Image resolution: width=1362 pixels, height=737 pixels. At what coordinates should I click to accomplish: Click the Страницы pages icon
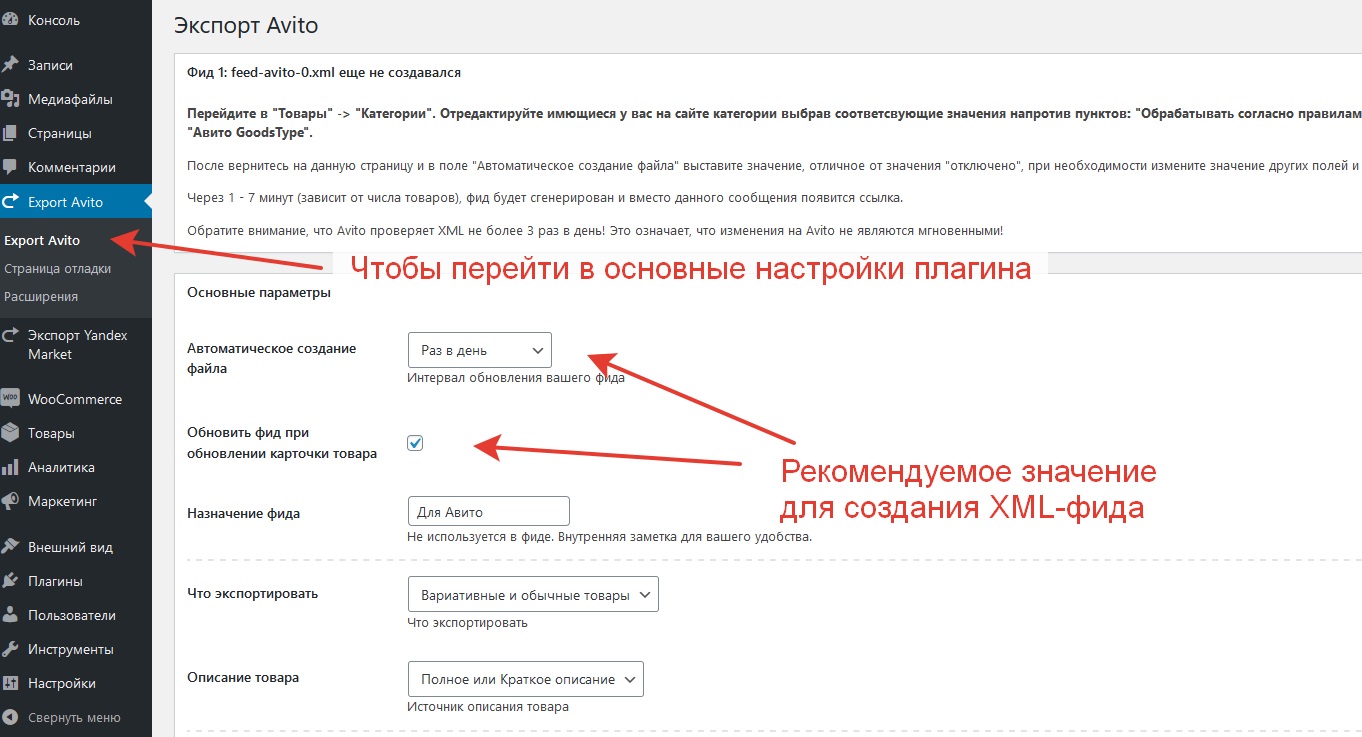[10, 133]
